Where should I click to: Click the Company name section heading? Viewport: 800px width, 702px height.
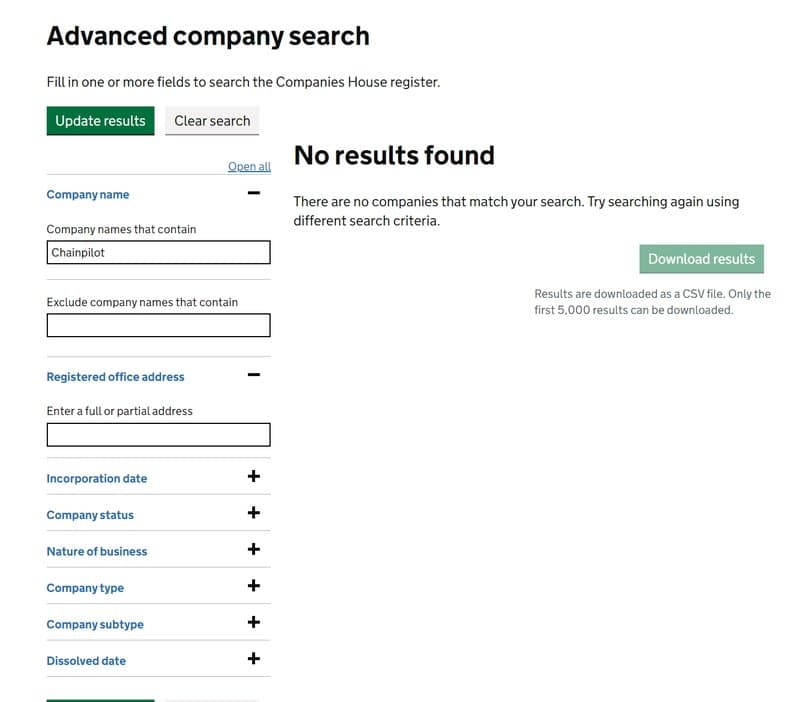(x=88, y=195)
